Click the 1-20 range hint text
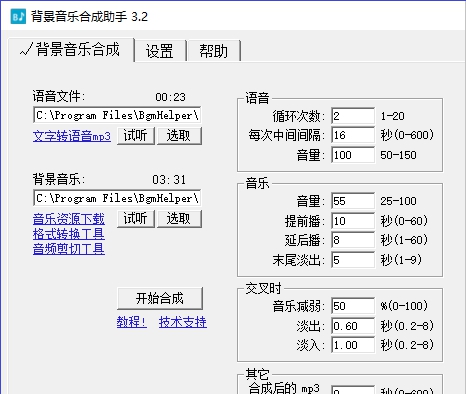 pos(393,116)
